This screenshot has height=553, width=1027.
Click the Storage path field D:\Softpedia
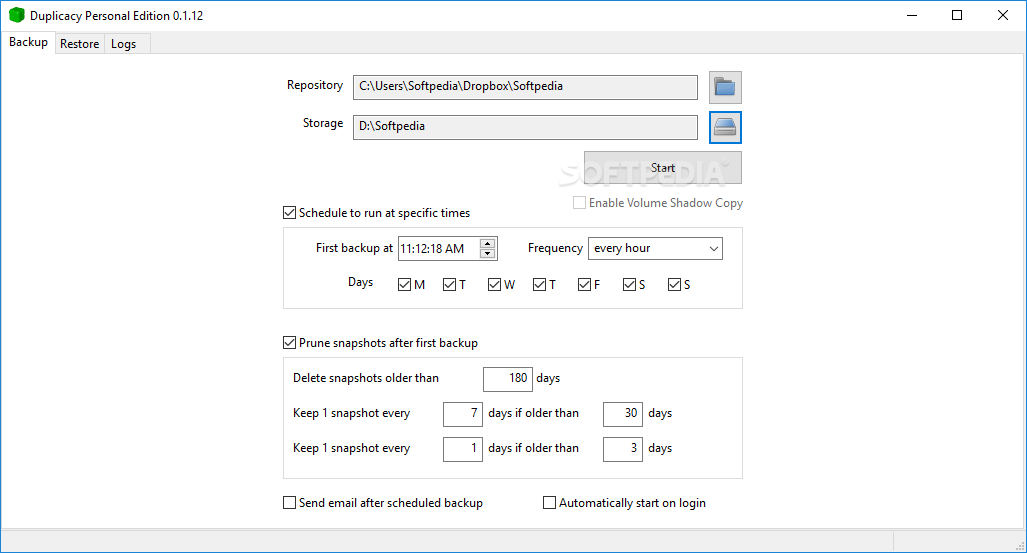(525, 127)
